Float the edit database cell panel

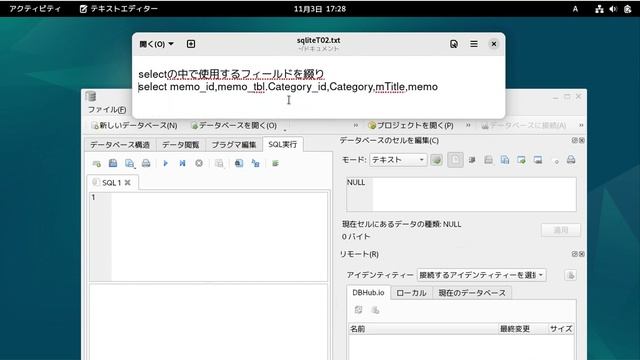575,140
